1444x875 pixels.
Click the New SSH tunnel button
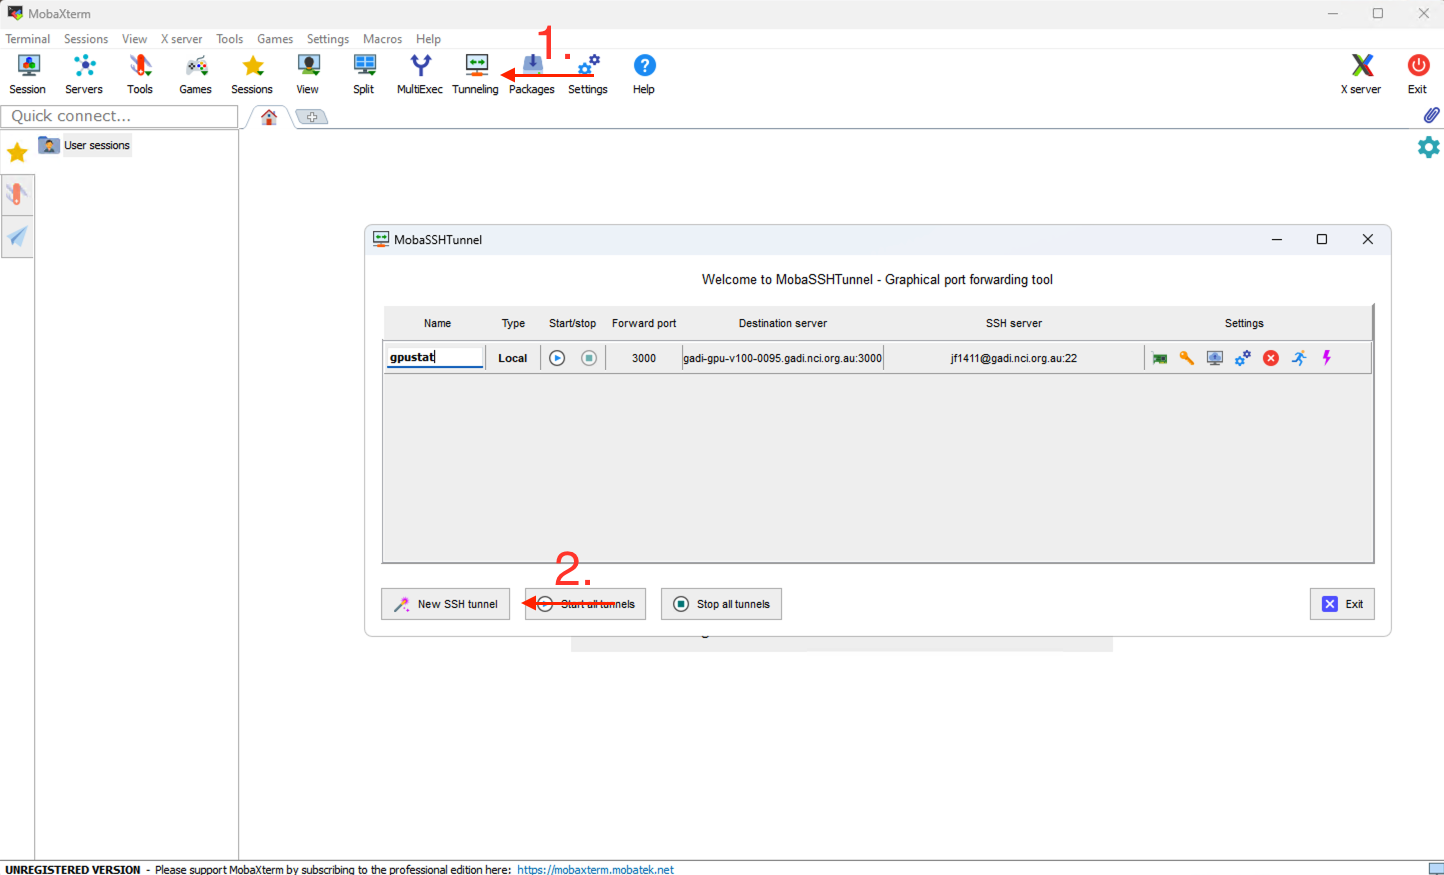(446, 604)
